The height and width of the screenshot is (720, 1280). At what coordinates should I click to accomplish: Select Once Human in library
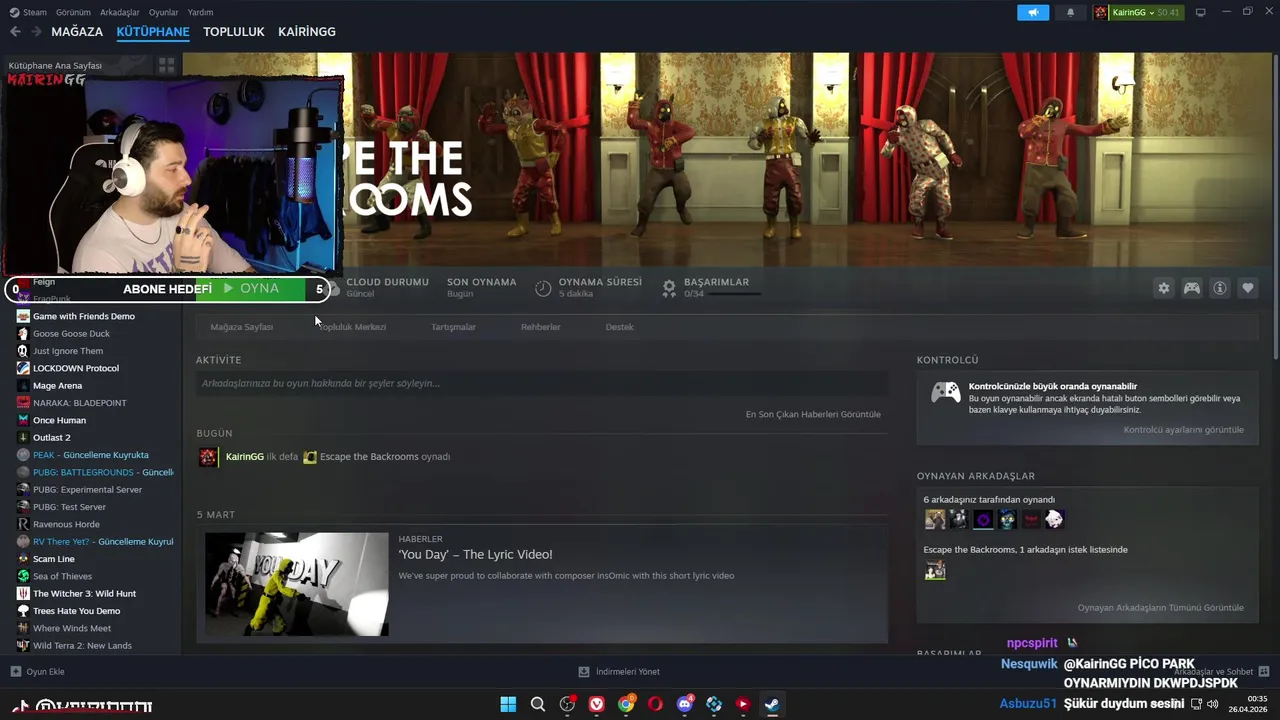[x=60, y=420]
